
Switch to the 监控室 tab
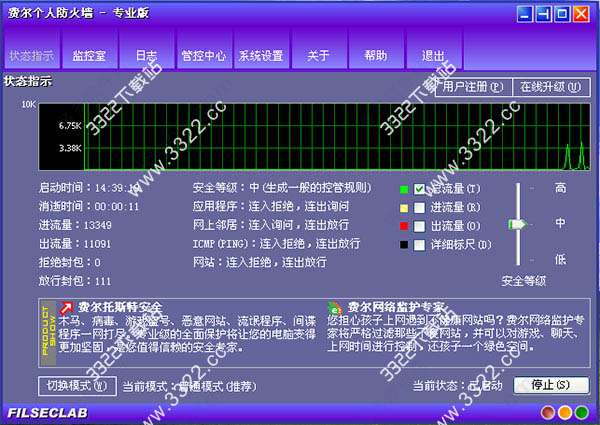coord(89,49)
